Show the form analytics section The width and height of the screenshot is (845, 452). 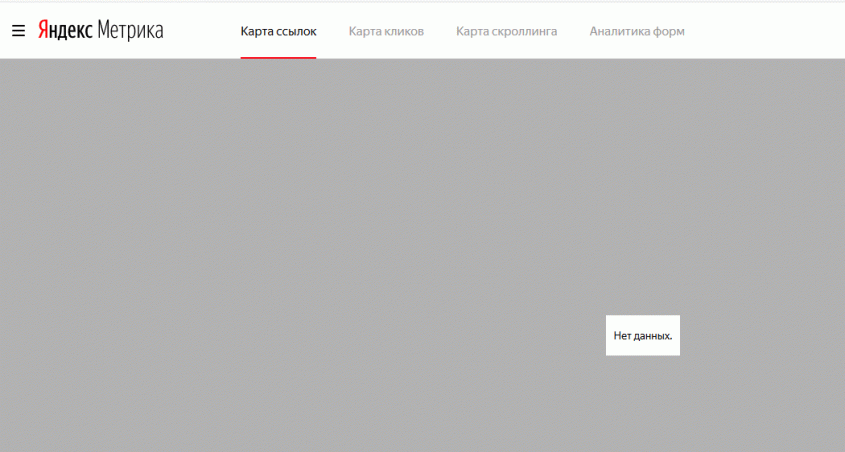click(x=637, y=32)
